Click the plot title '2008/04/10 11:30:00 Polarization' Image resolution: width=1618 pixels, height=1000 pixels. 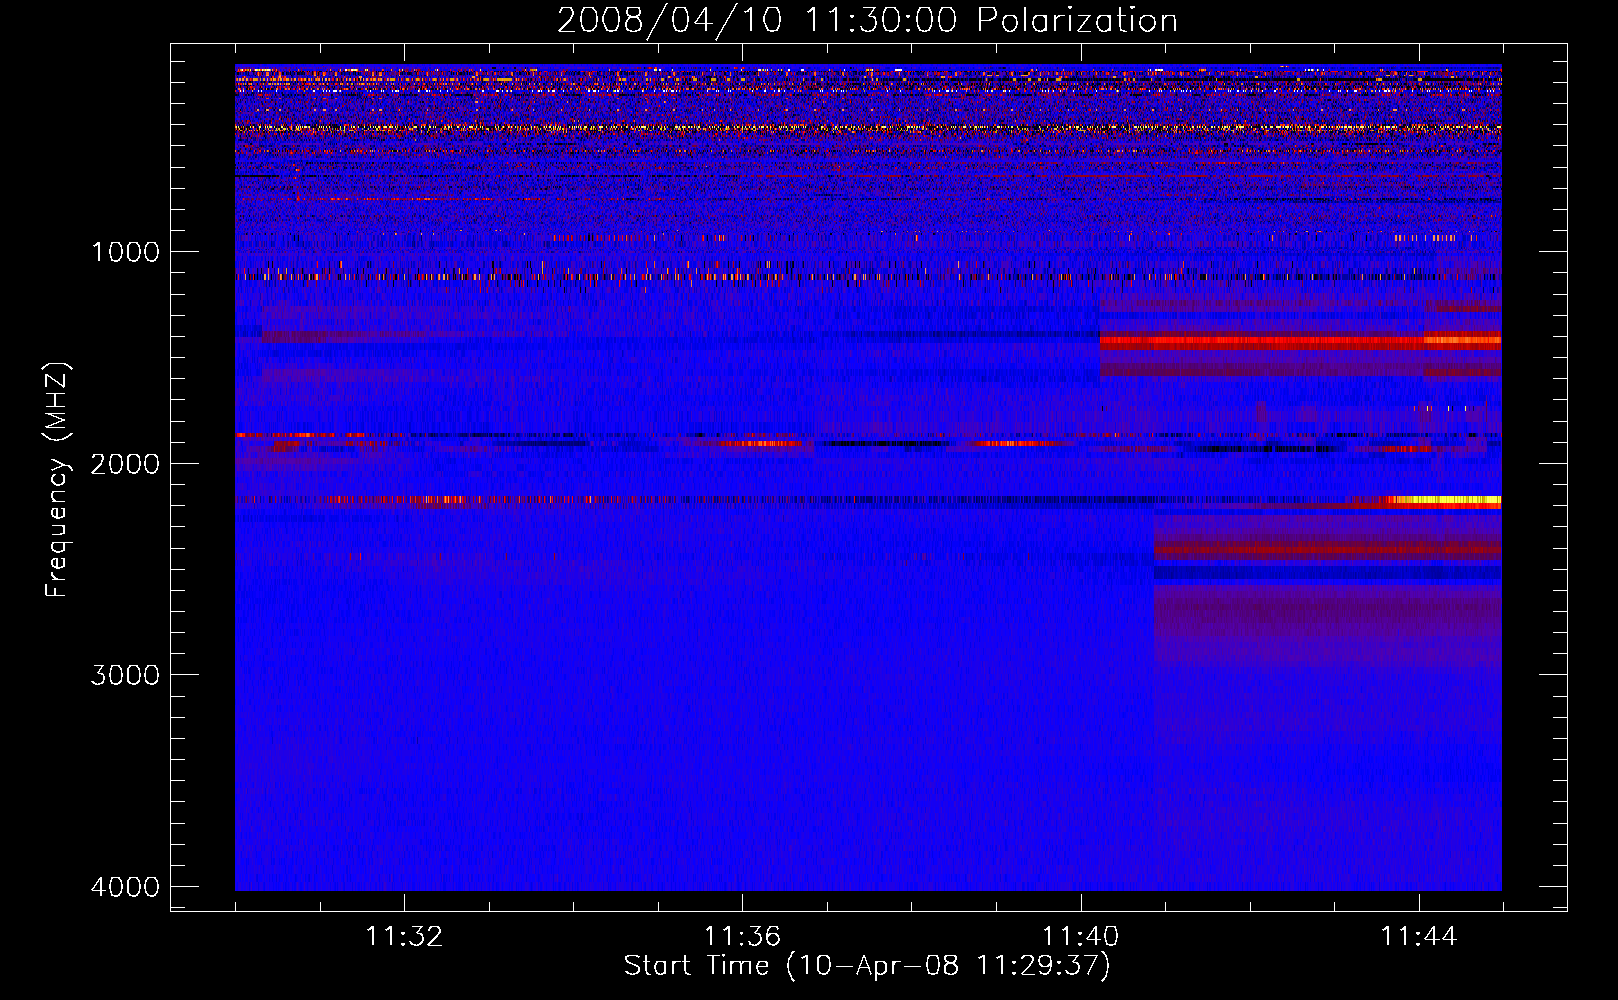click(x=867, y=21)
